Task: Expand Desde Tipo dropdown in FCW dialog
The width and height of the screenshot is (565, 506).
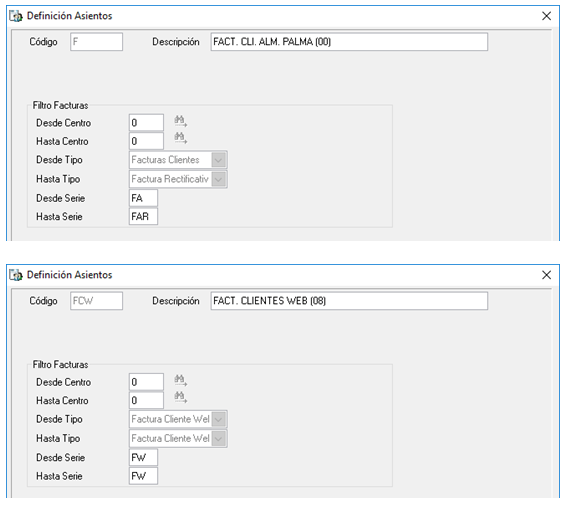Action: click(219, 419)
